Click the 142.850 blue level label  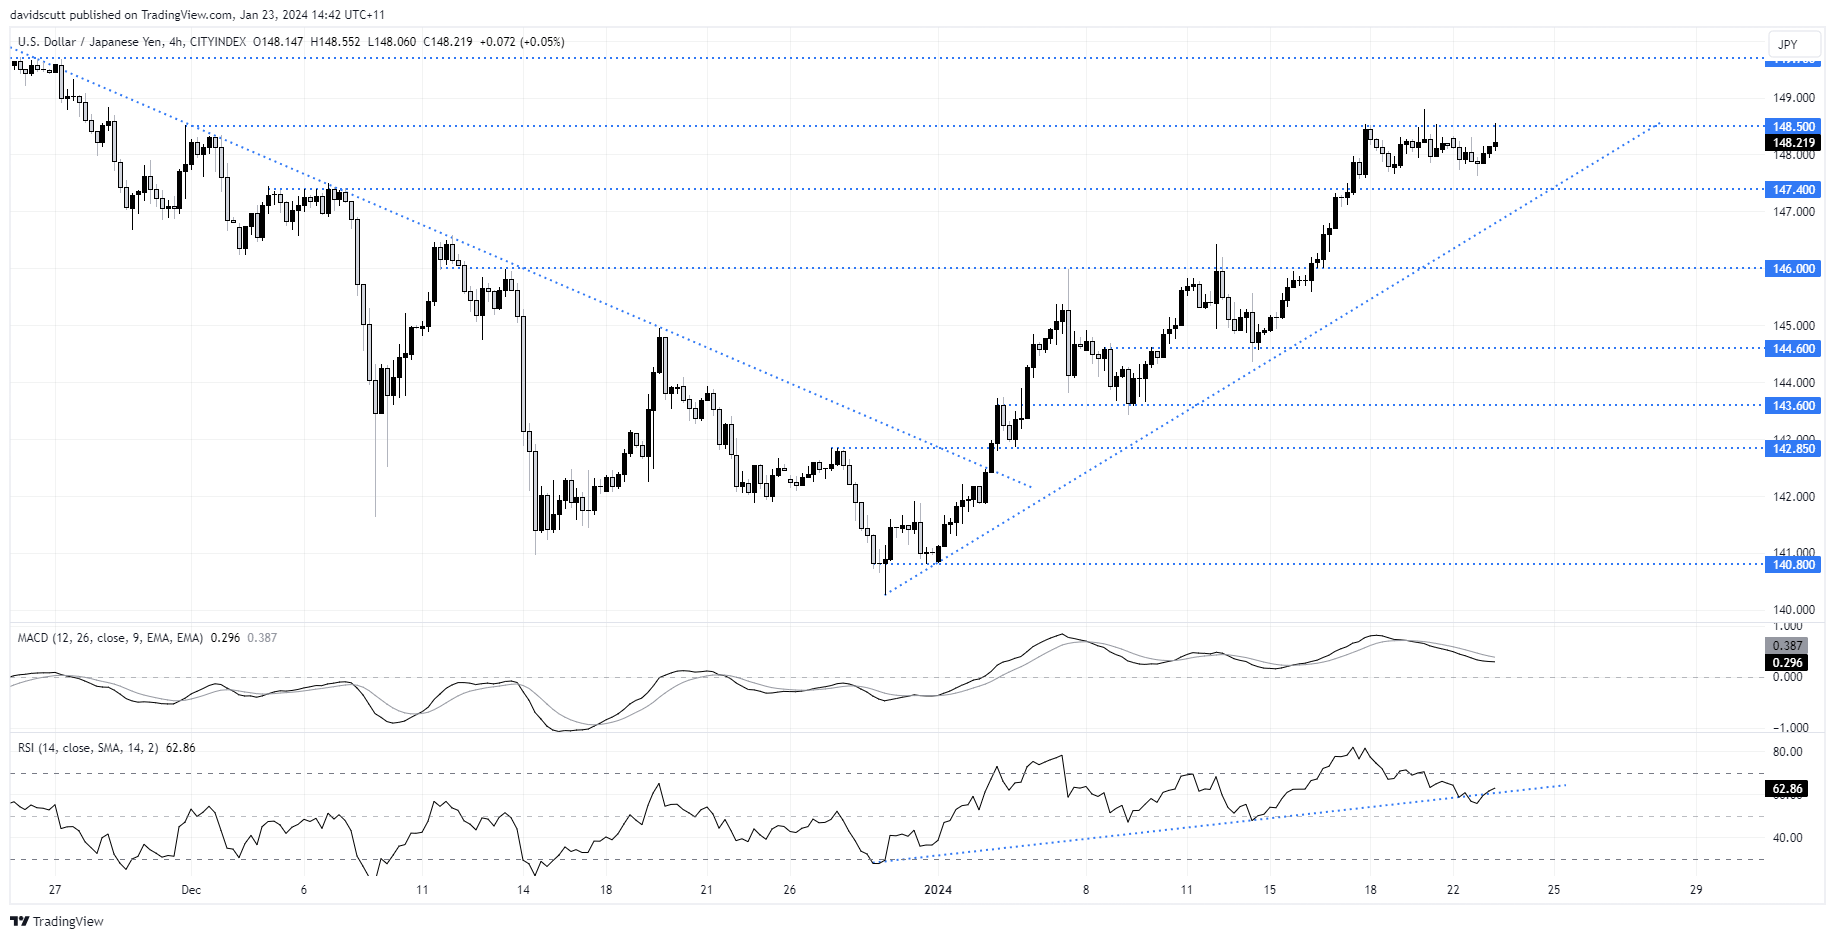(1794, 449)
